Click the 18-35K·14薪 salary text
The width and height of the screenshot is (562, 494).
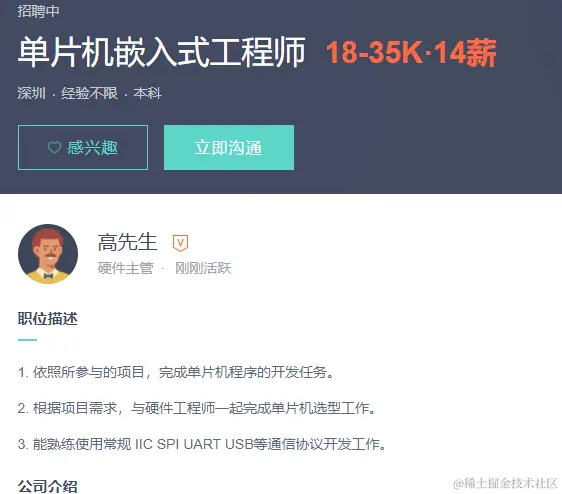click(411, 53)
